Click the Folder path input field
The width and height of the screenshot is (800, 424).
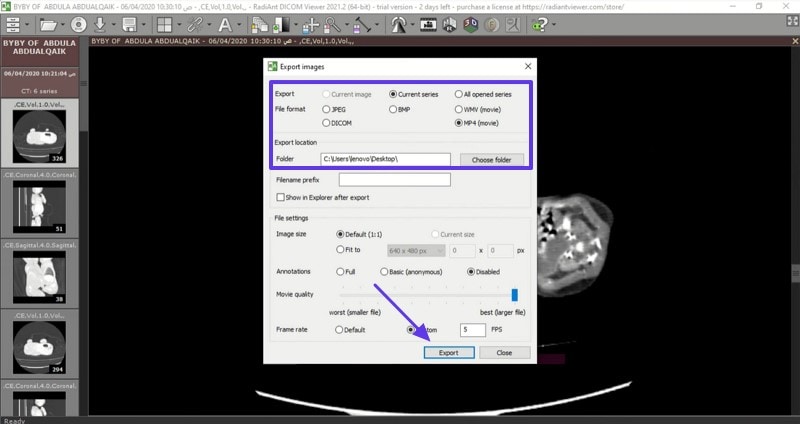coord(385,159)
